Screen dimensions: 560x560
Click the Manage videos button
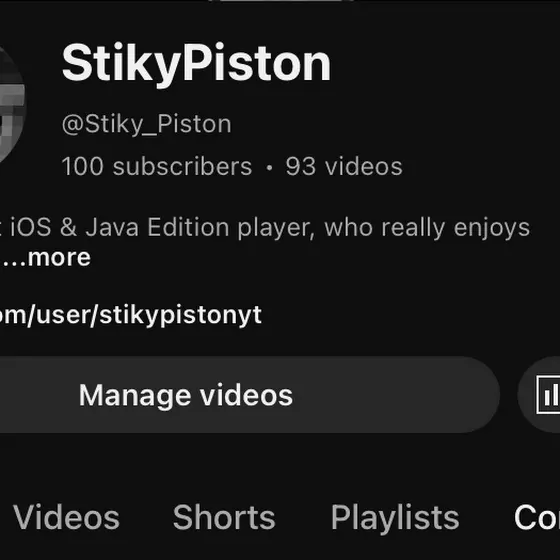pyautogui.click(x=246, y=395)
